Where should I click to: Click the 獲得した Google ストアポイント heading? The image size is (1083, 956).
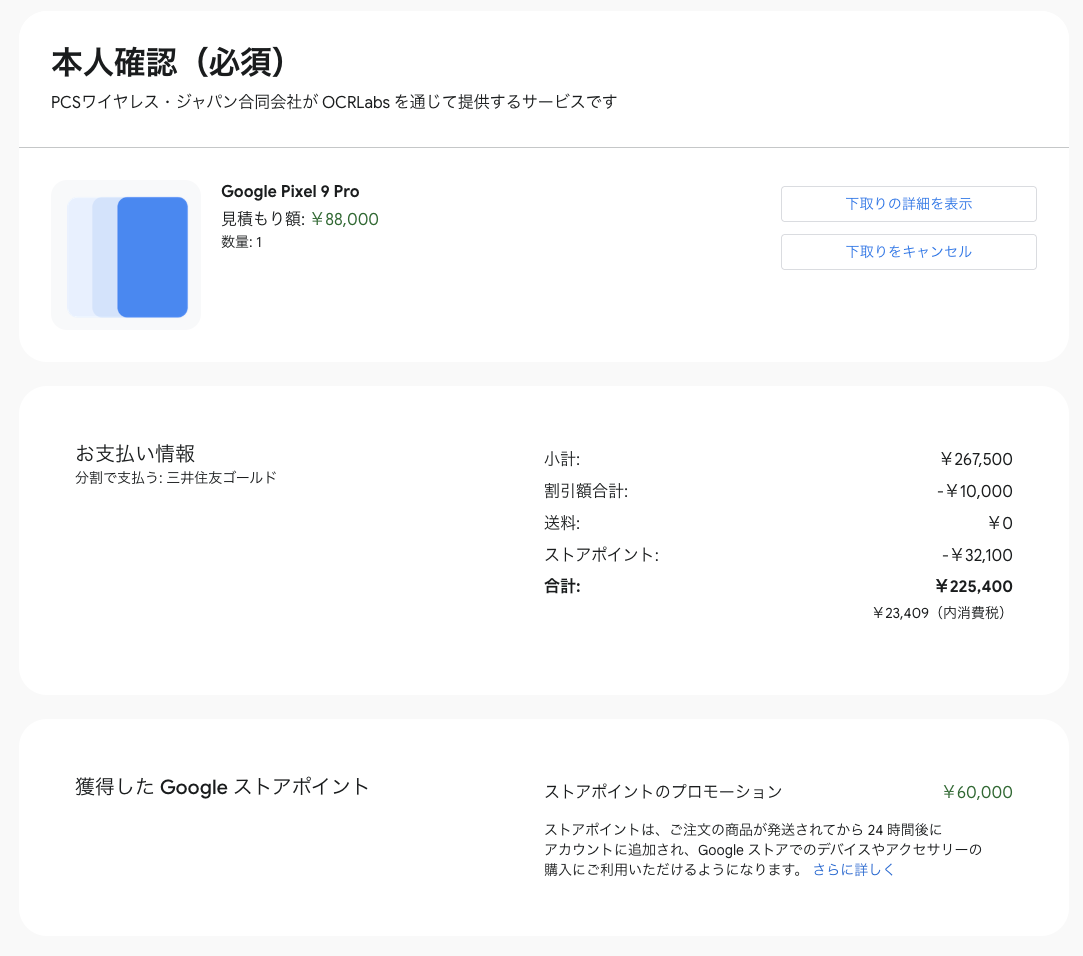(x=222, y=787)
